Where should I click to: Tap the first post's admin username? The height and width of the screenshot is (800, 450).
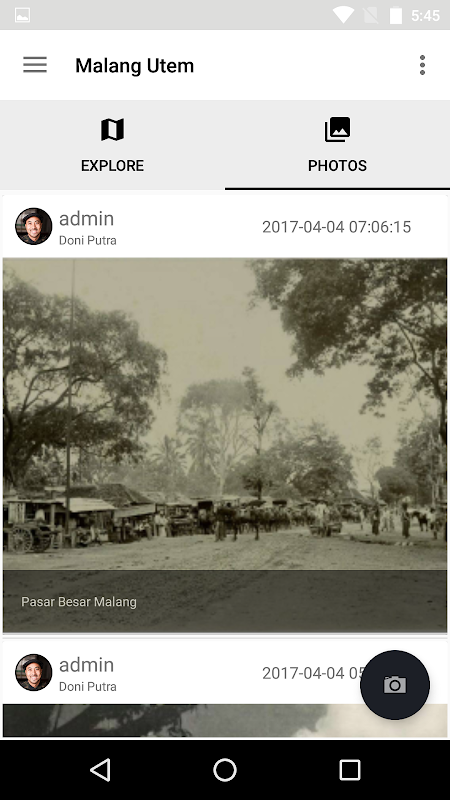(86, 219)
